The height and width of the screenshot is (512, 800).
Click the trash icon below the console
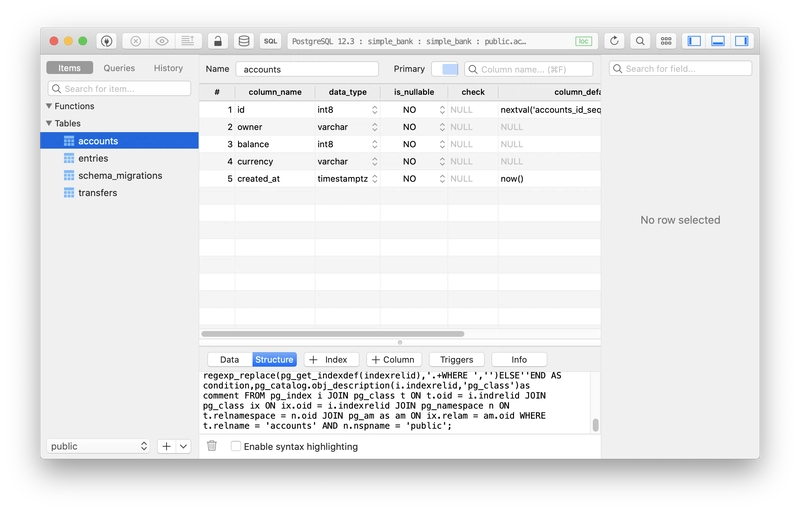click(x=212, y=446)
